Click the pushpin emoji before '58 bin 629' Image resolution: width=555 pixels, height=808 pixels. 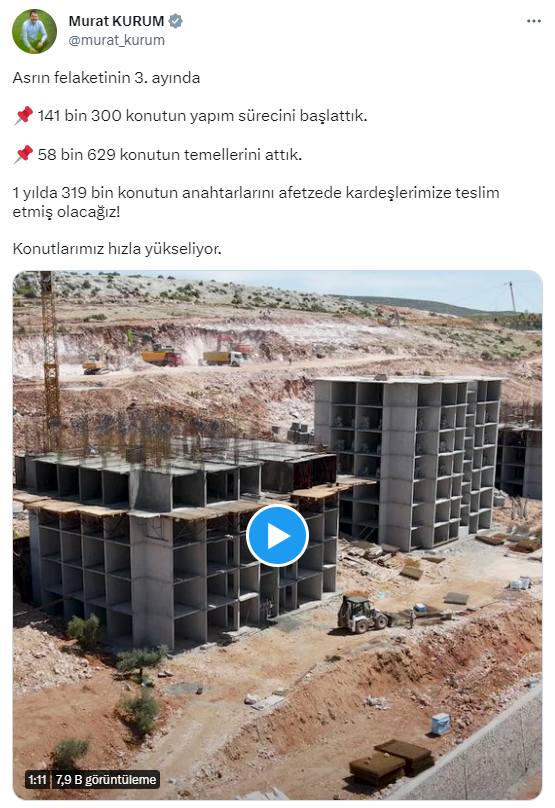[23, 154]
